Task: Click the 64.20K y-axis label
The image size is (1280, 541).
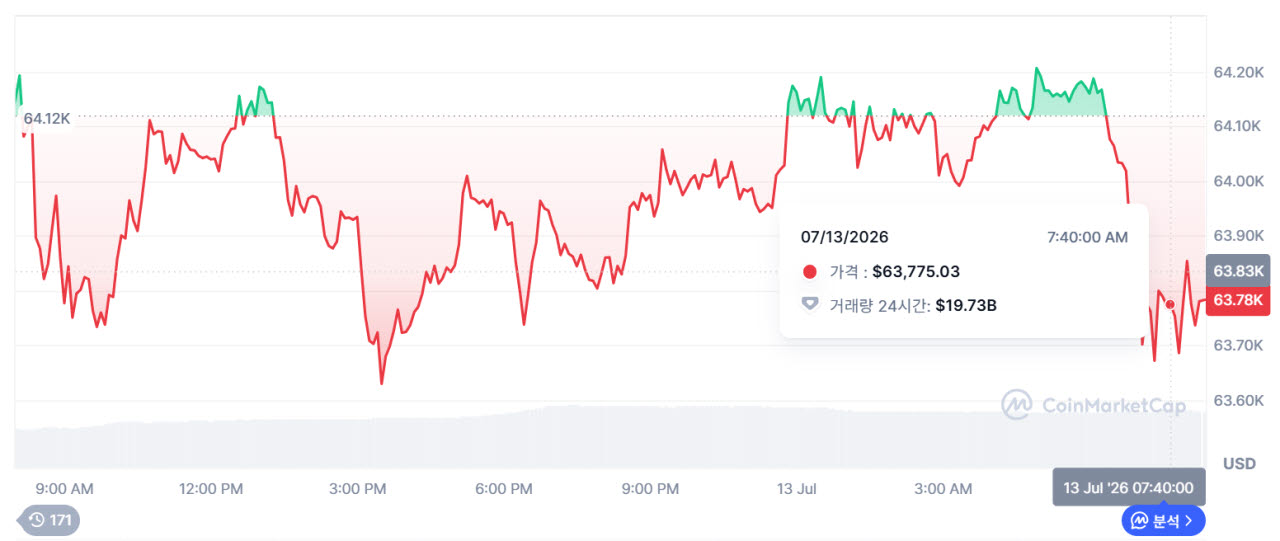Action: pyautogui.click(x=1238, y=73)
